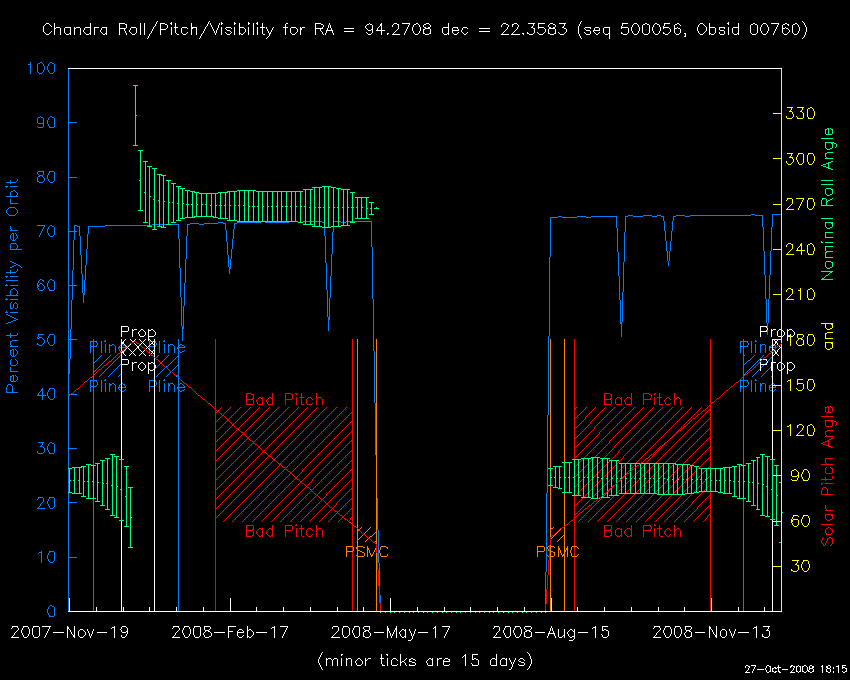Click upper Bad Pitch label in left hatched region
The image size is (850, 680).
point(284,400)
